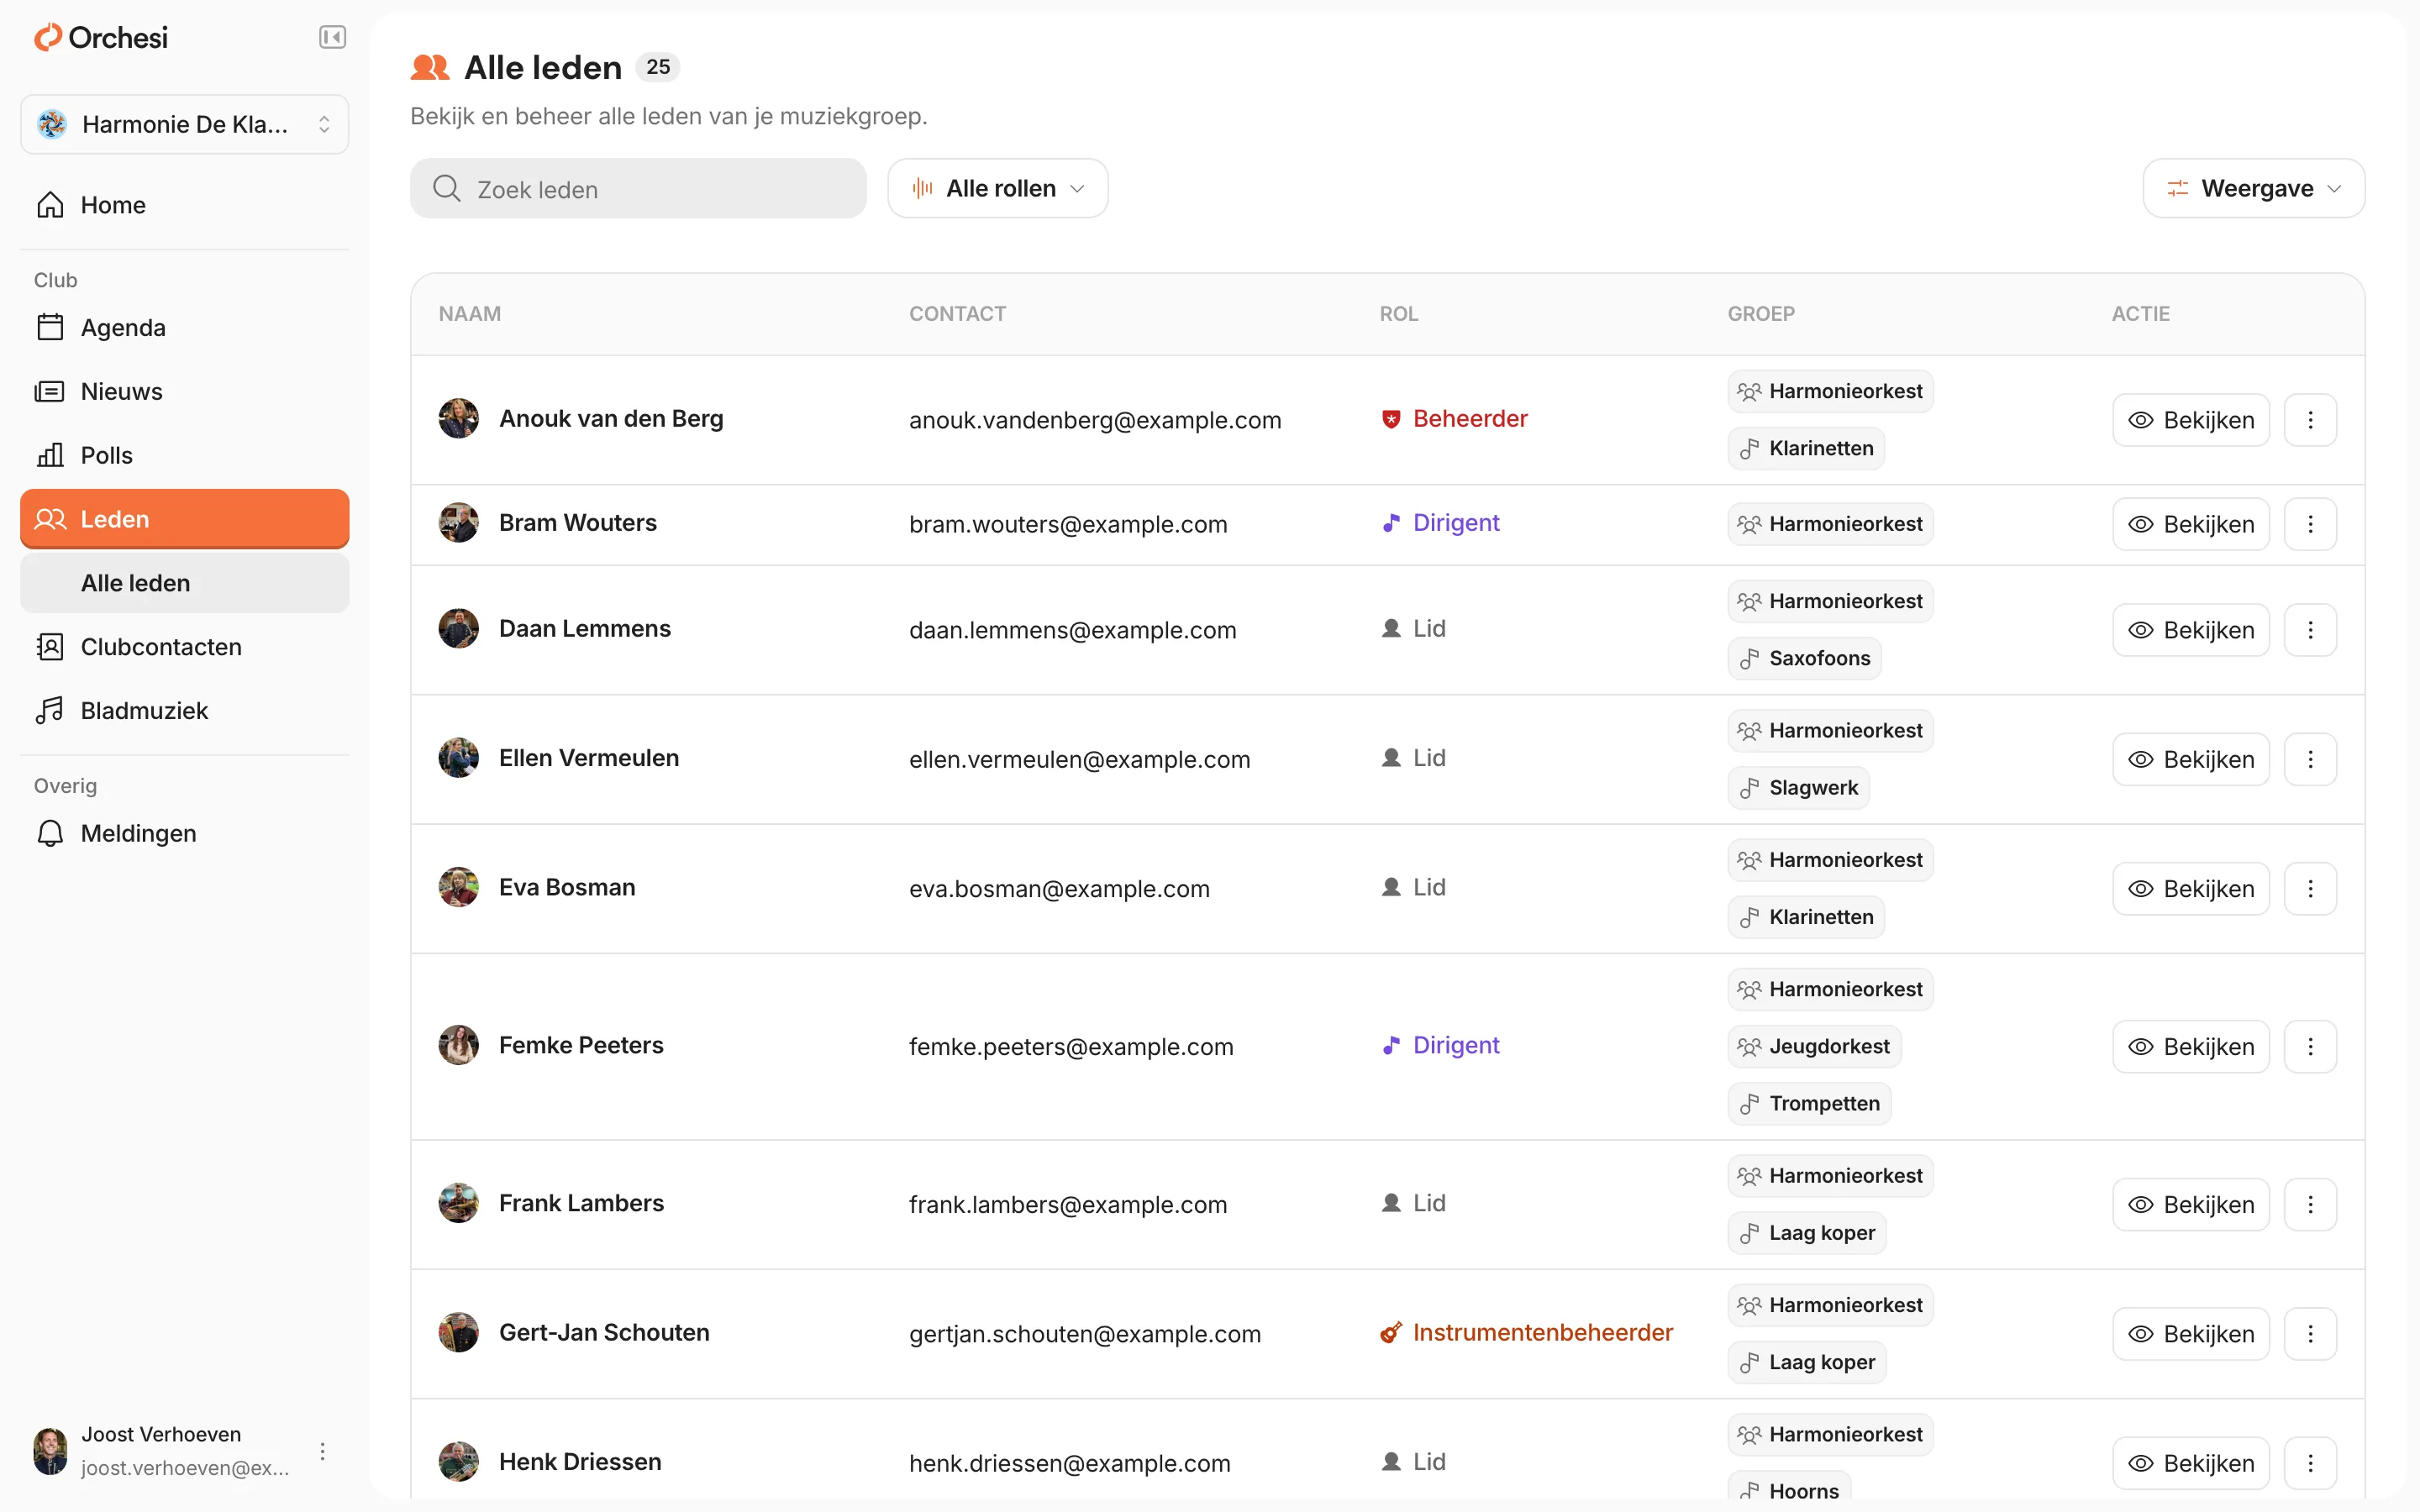Open the more menu for Ellen Vermeulen
The height and width of the screenshot is (1512, 2420).
2310,759
